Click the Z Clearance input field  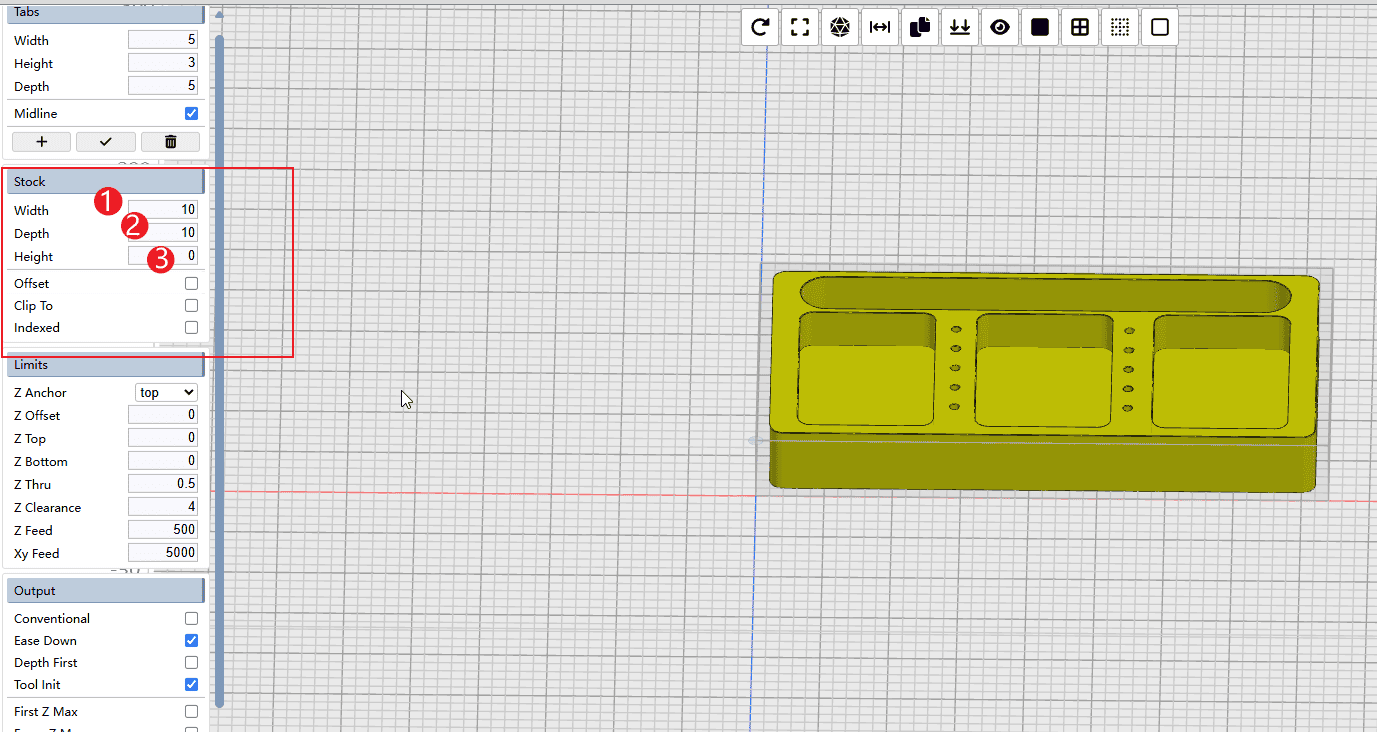coord(163,507)
